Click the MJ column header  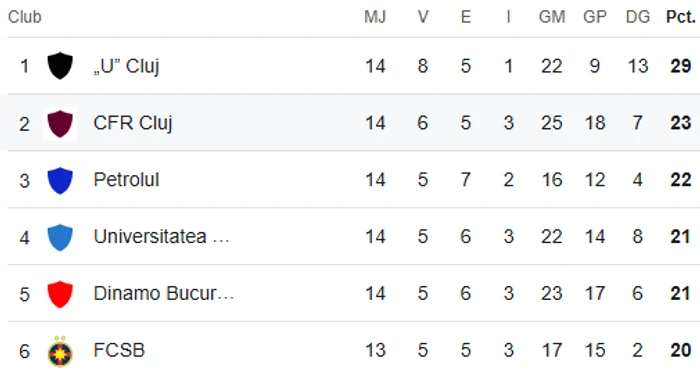375,17
